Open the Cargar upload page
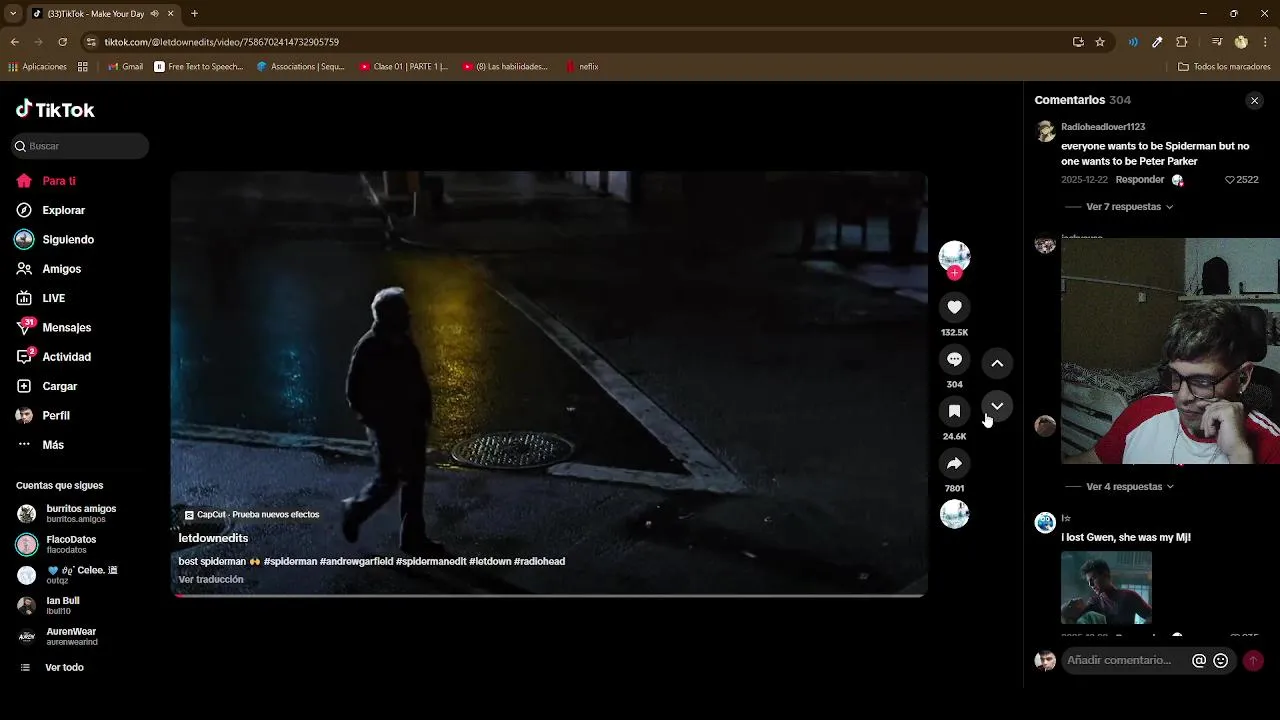 (47, 386)
